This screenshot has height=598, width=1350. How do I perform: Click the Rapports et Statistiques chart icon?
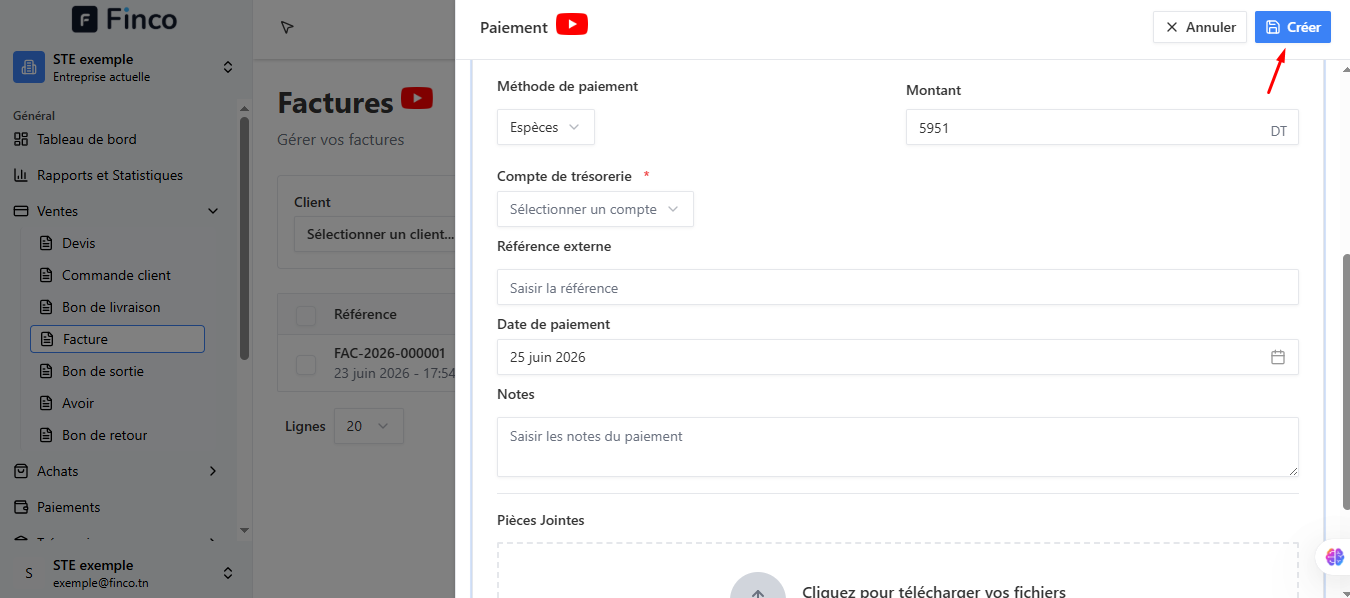21,175
